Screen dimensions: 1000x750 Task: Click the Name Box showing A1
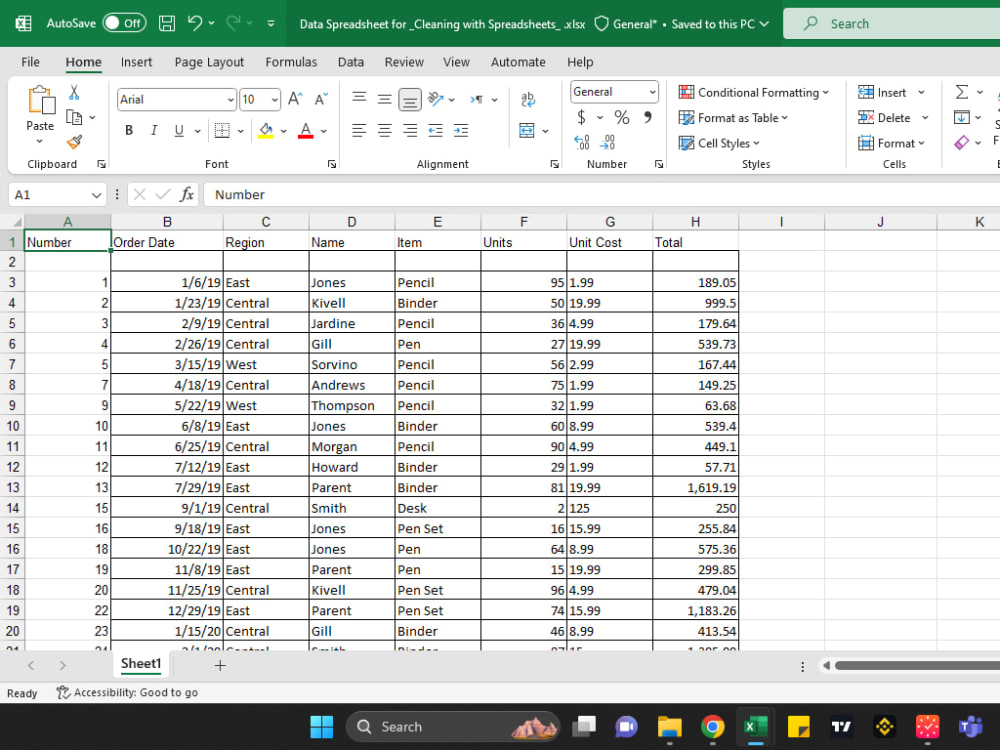(x=47, y=194)
